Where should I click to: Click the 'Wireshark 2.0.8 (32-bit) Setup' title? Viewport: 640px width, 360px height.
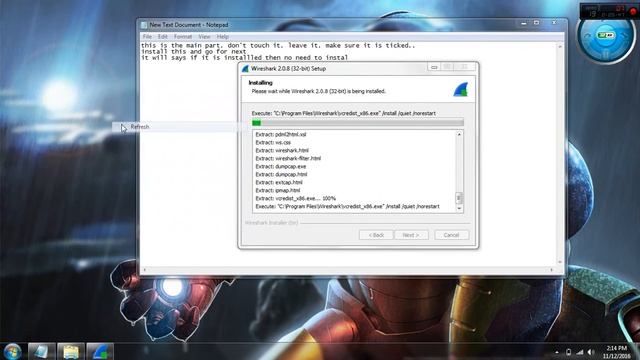[x=288, y=69]
